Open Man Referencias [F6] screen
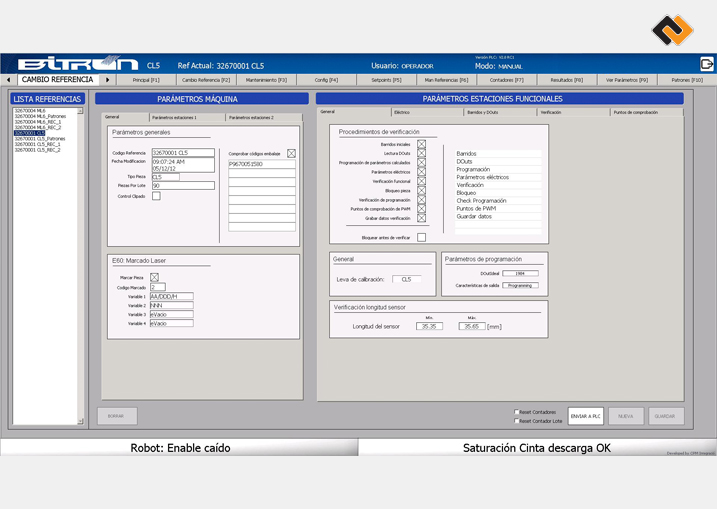 tap(446, 80)
